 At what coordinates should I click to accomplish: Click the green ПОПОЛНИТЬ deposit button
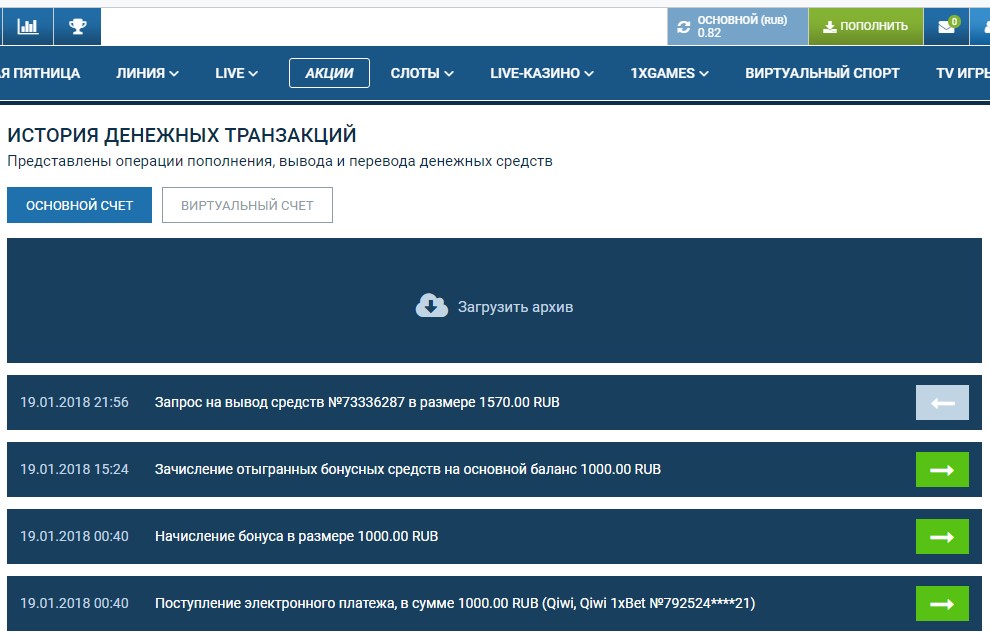pyautogui.click(x=866, y=25)
